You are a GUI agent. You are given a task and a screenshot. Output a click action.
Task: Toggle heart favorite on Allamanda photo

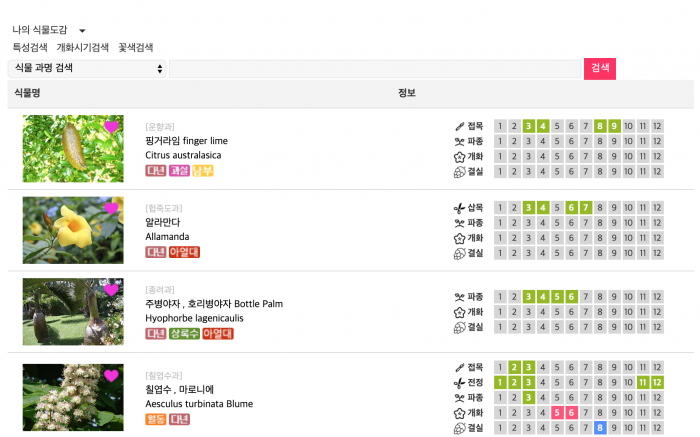[111, 208]
